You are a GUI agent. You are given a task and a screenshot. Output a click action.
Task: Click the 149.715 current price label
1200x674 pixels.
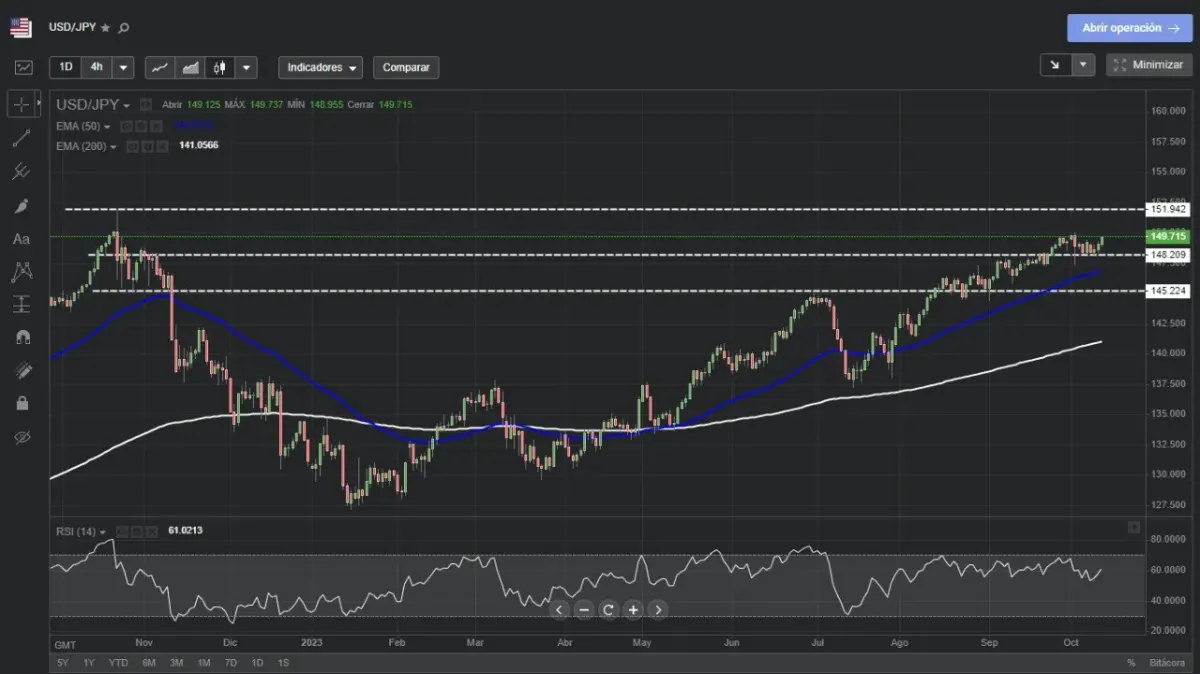point(1168,236)
